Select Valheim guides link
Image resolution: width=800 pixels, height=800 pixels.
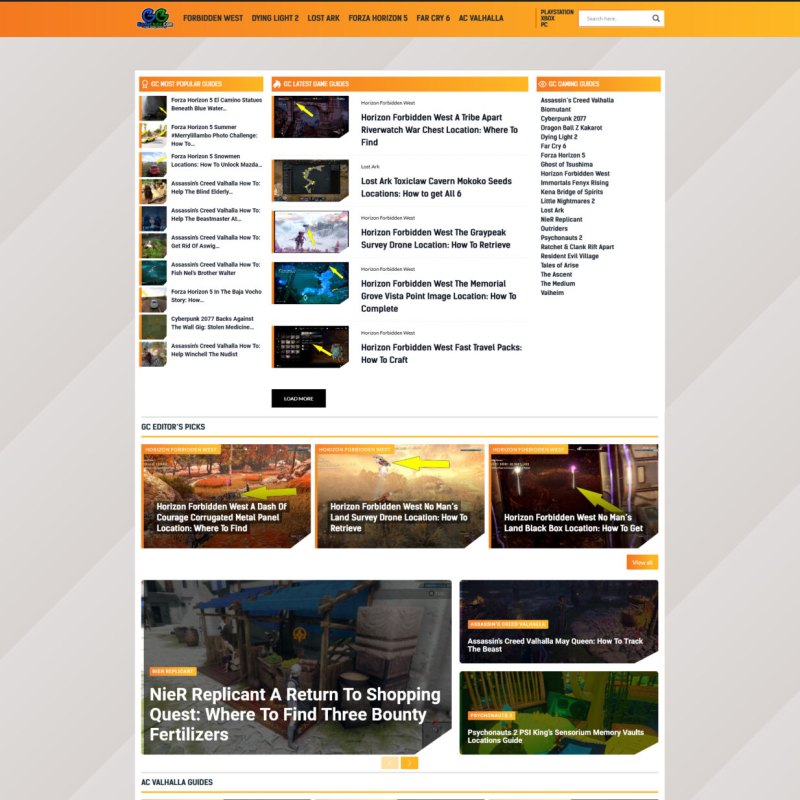point(552,293)
